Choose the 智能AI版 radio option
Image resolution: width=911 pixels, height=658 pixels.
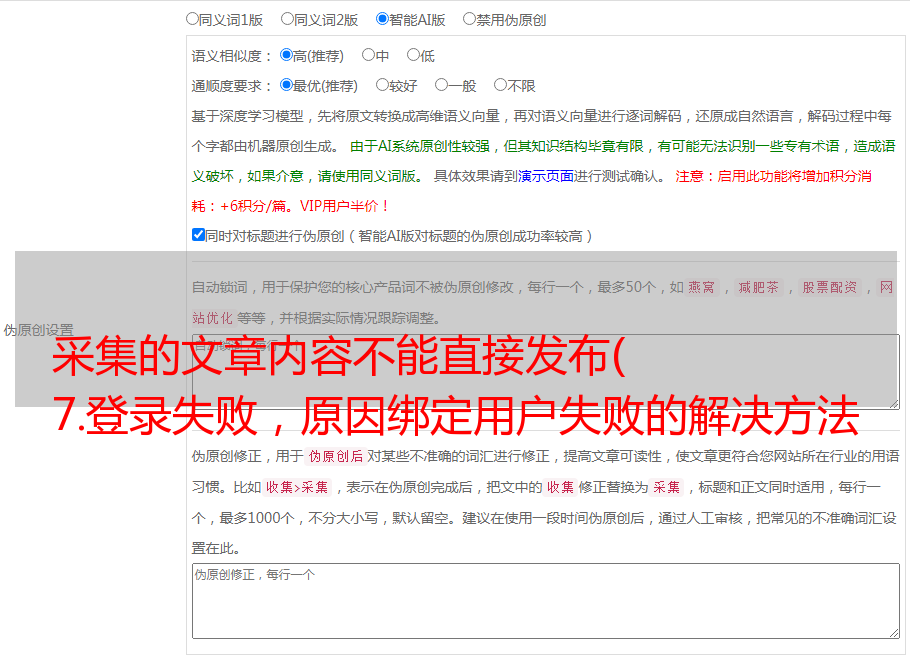[382, 19]
